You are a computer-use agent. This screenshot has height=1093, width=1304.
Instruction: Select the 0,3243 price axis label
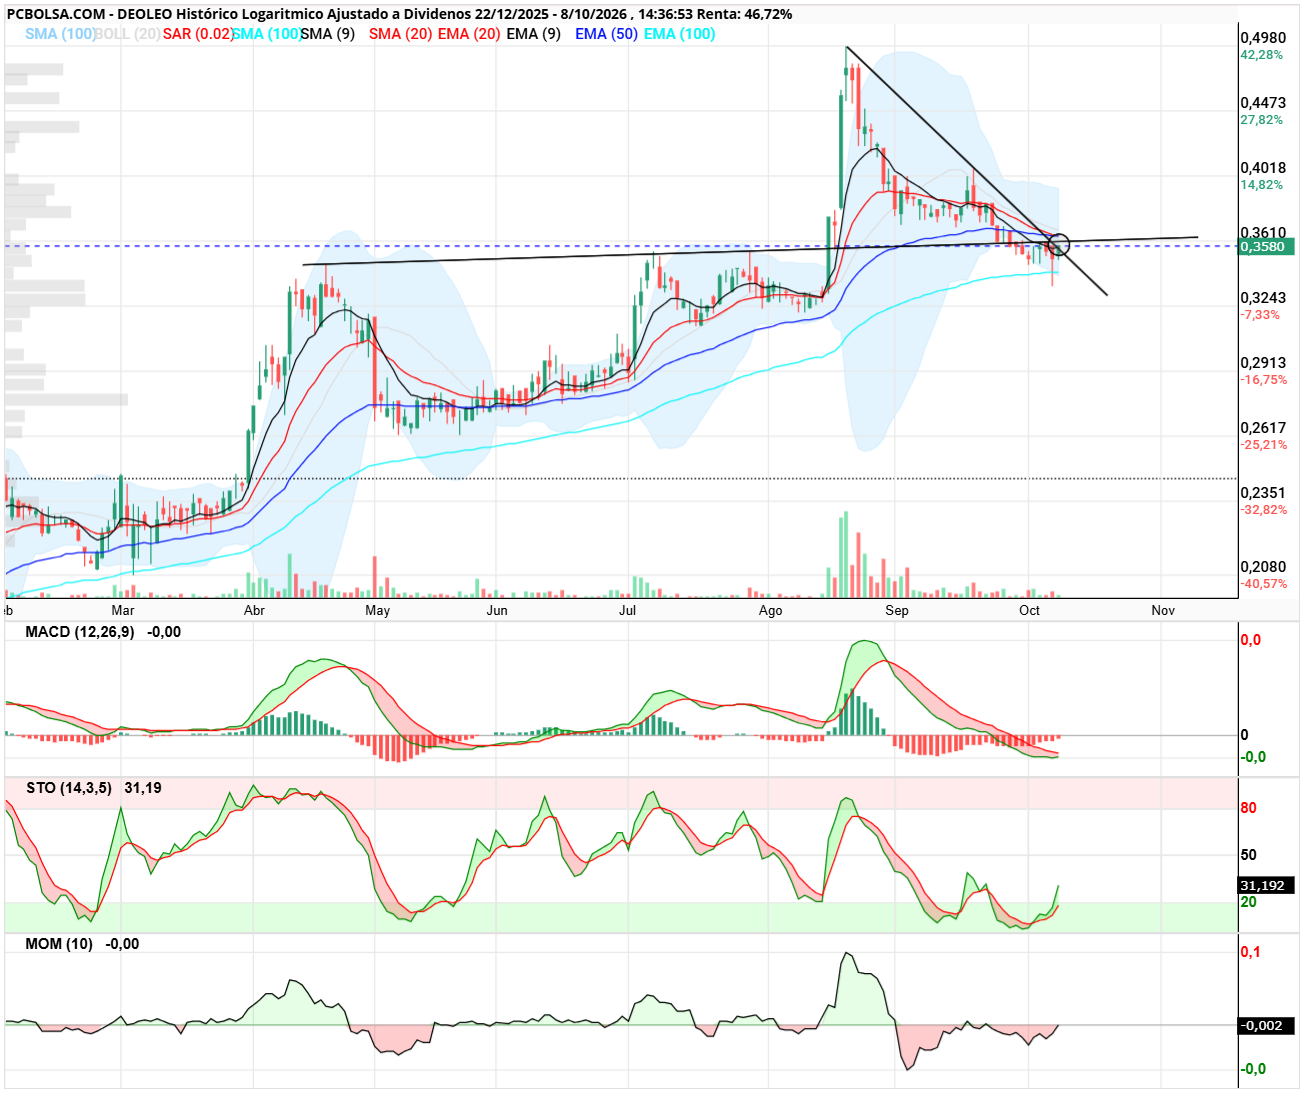(1263, 298)
